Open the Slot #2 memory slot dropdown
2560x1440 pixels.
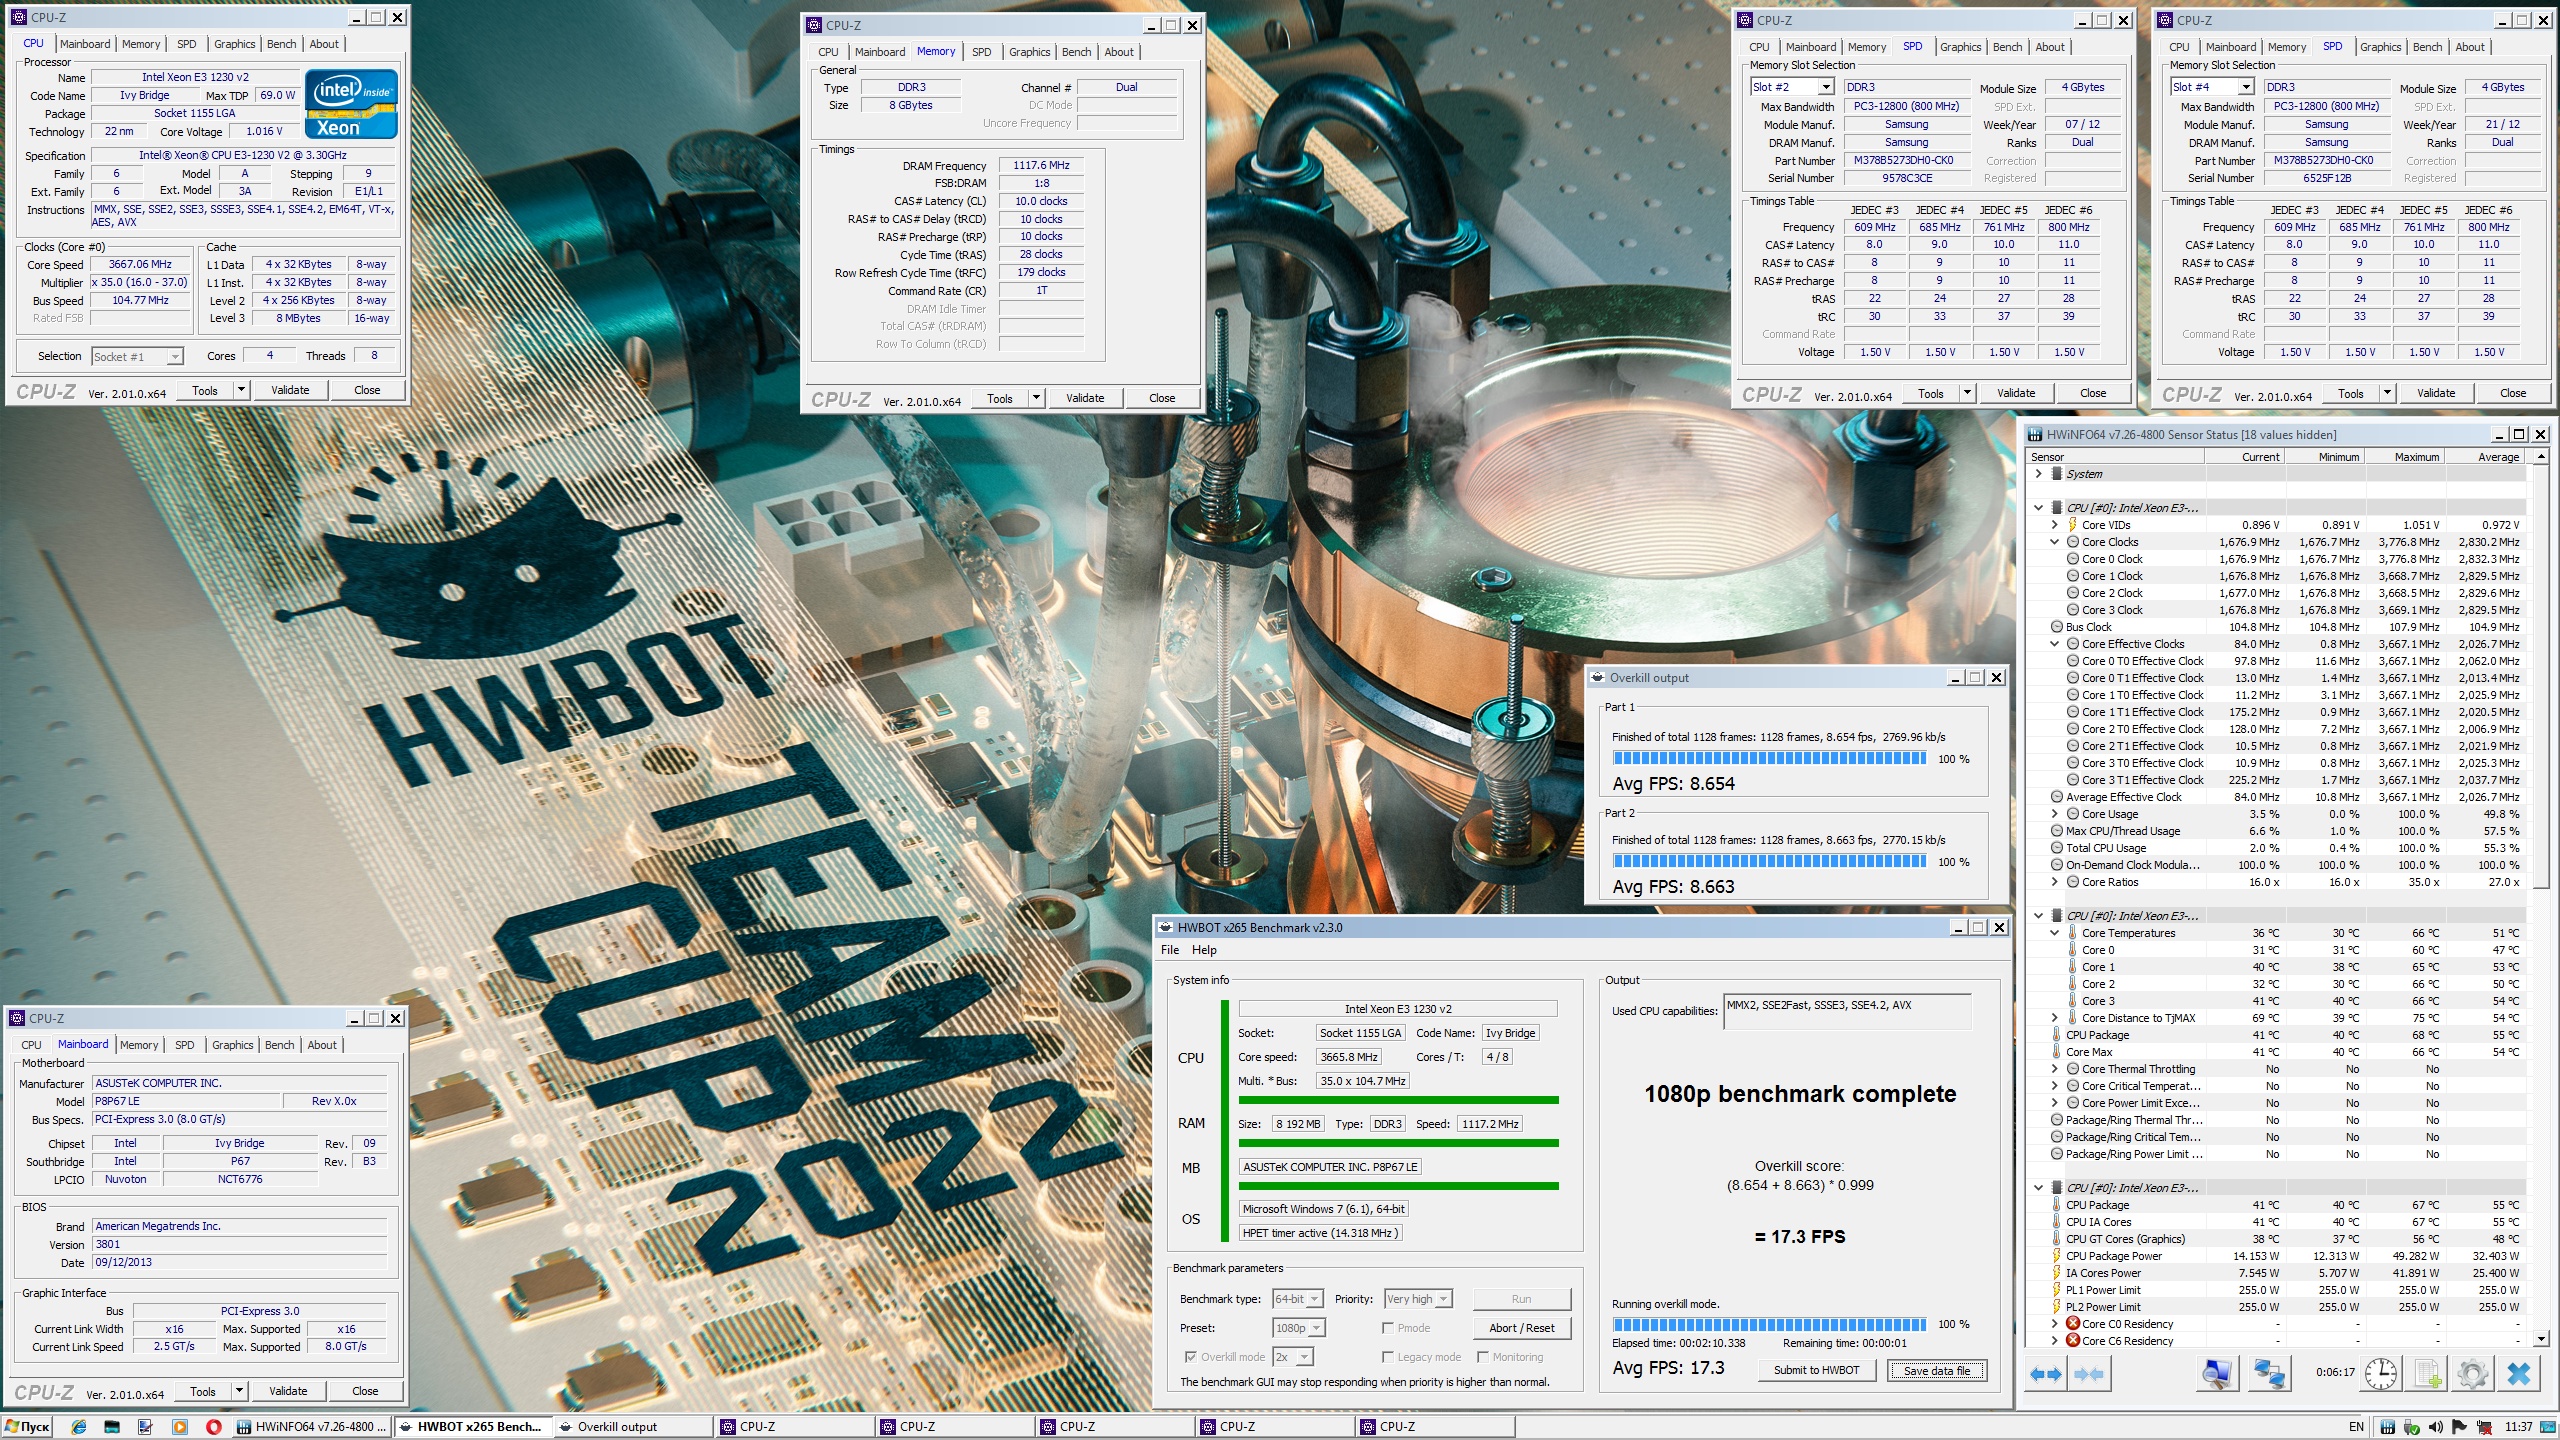[x=1793, y=87]
